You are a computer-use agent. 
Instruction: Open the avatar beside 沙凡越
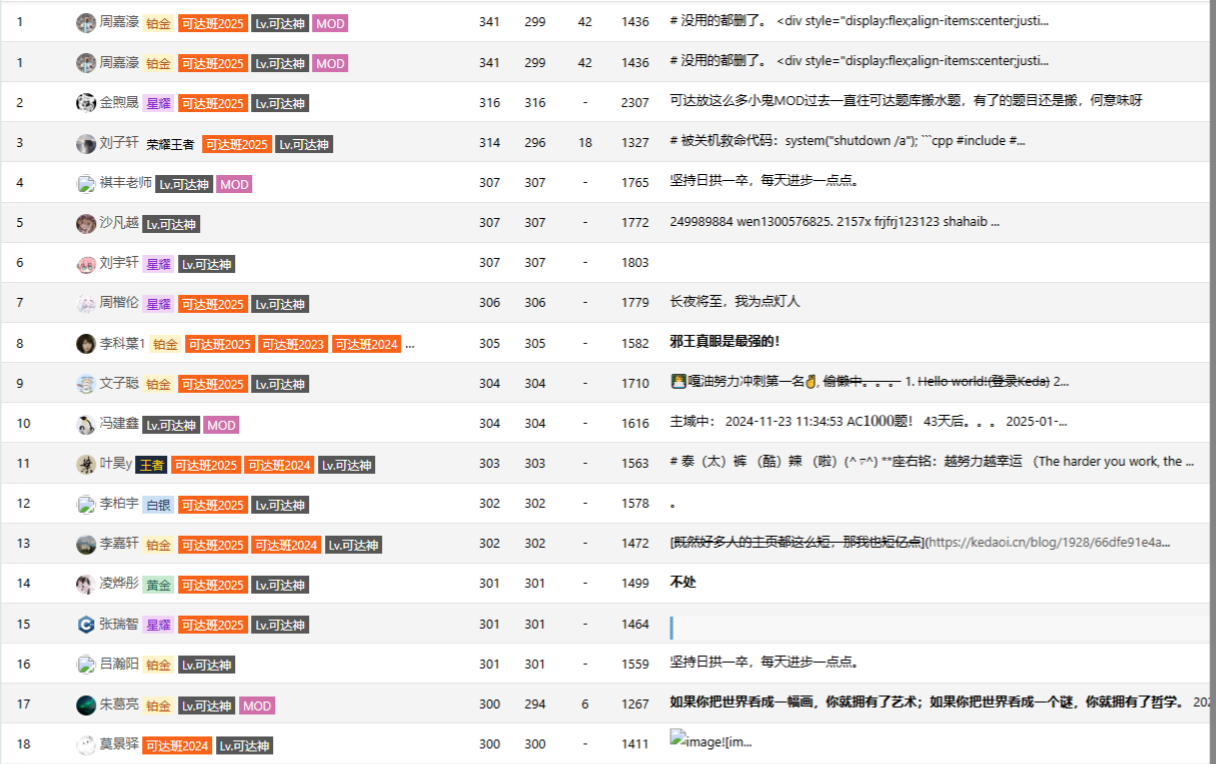coord(86,224)
